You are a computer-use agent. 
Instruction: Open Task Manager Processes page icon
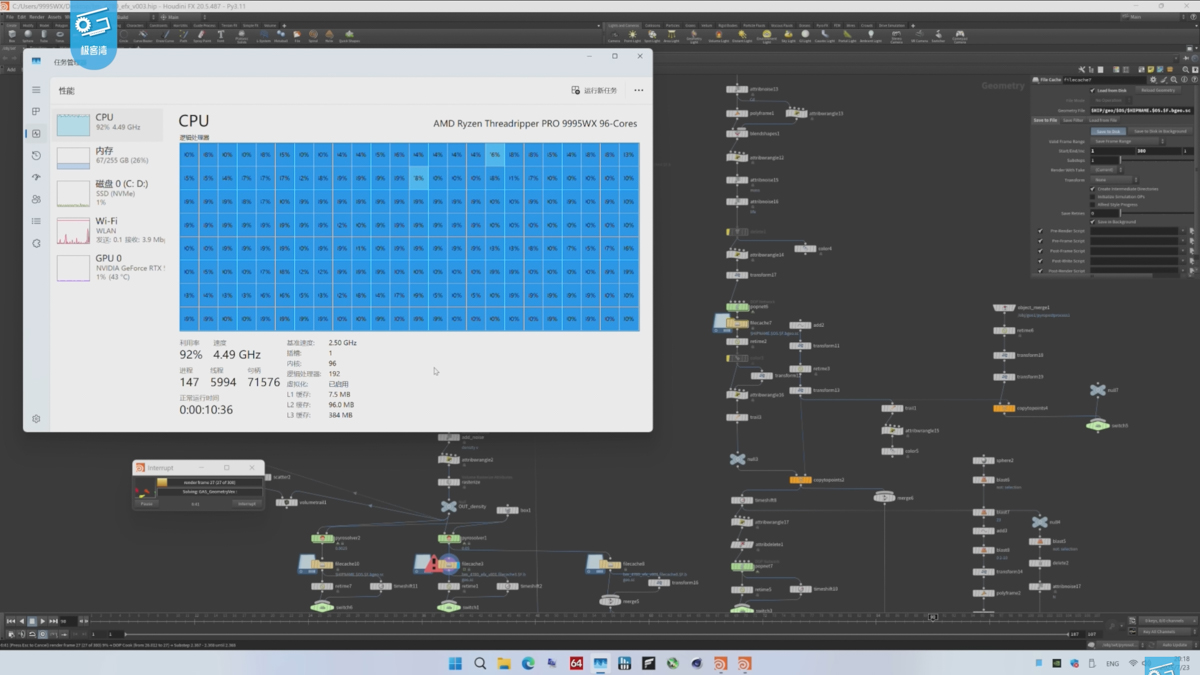(36, 112)
